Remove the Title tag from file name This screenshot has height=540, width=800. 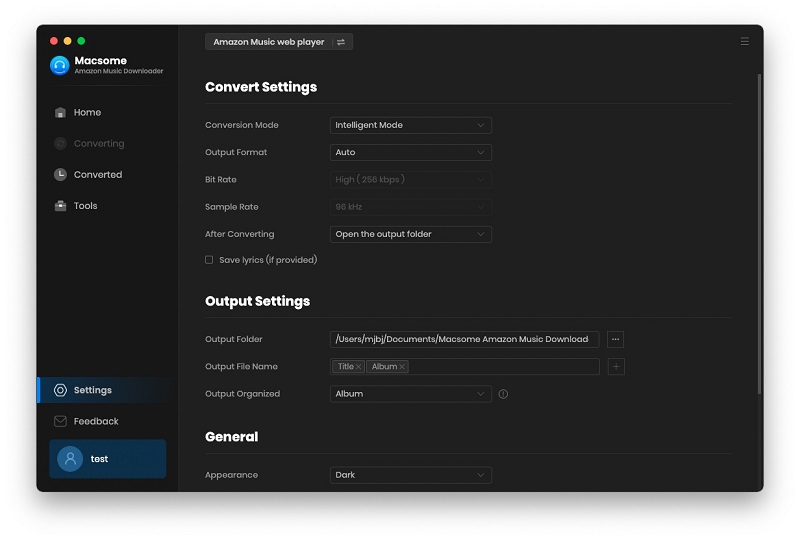tap(359, 366)
